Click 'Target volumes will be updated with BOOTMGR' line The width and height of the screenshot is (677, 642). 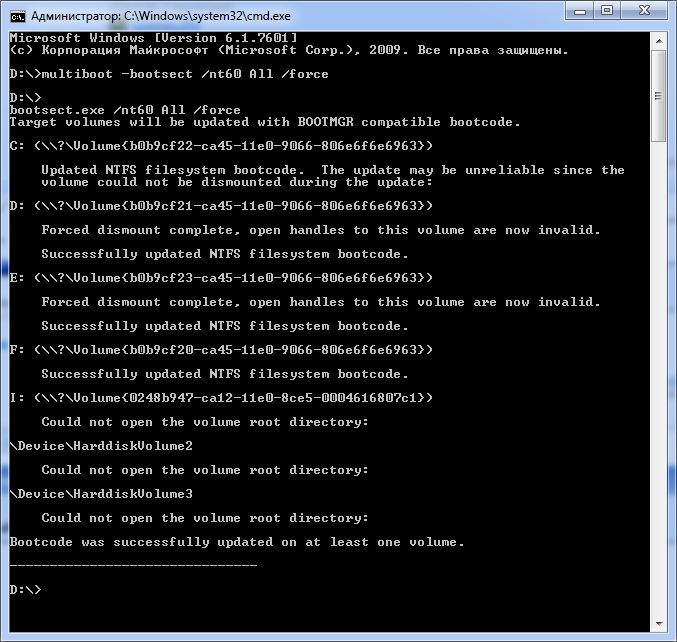tap(265, 122)
